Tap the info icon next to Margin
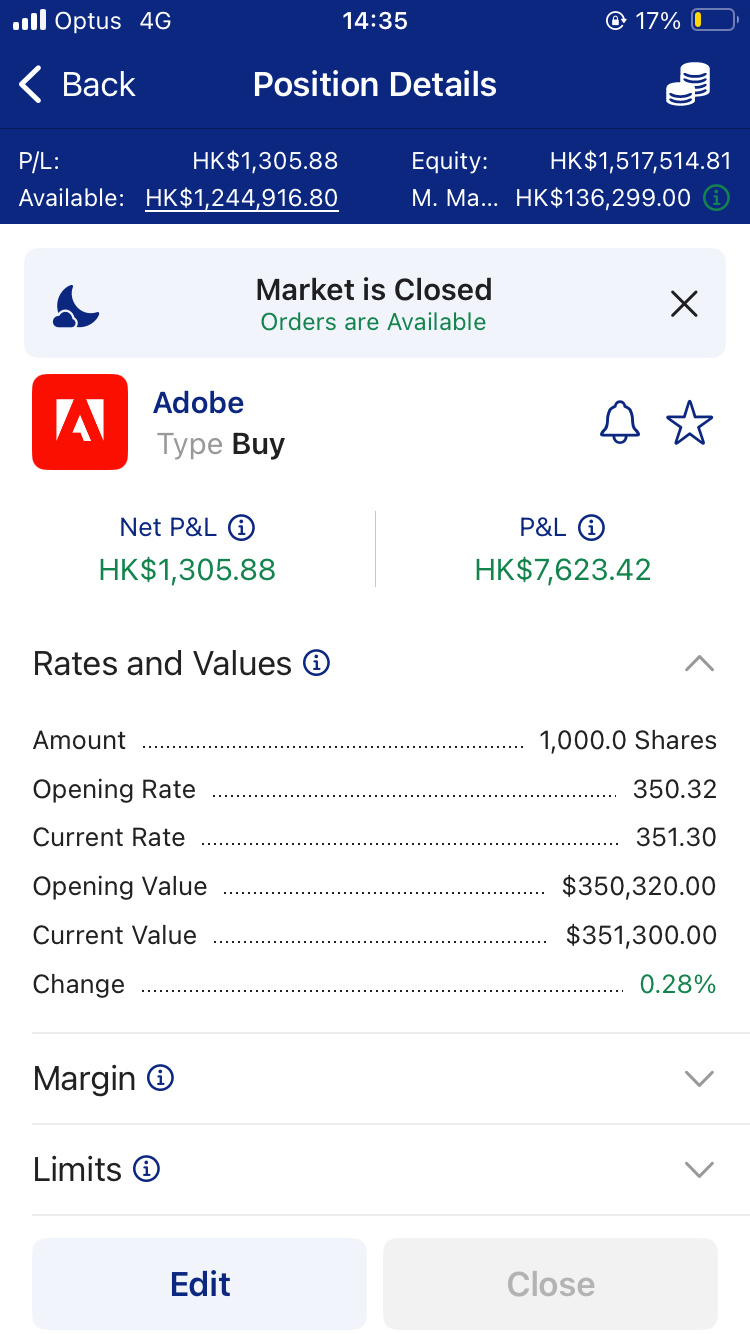 click(x=160, y=1078)
